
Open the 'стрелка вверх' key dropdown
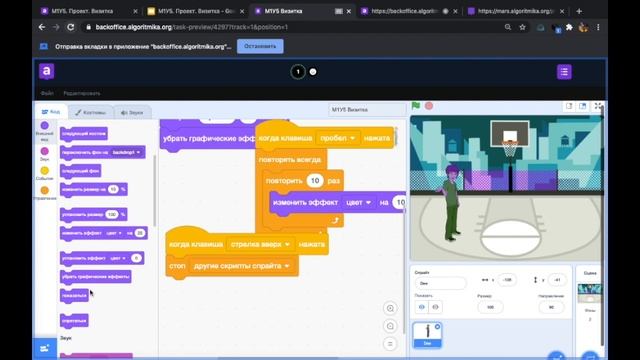(x=260, y=244)
